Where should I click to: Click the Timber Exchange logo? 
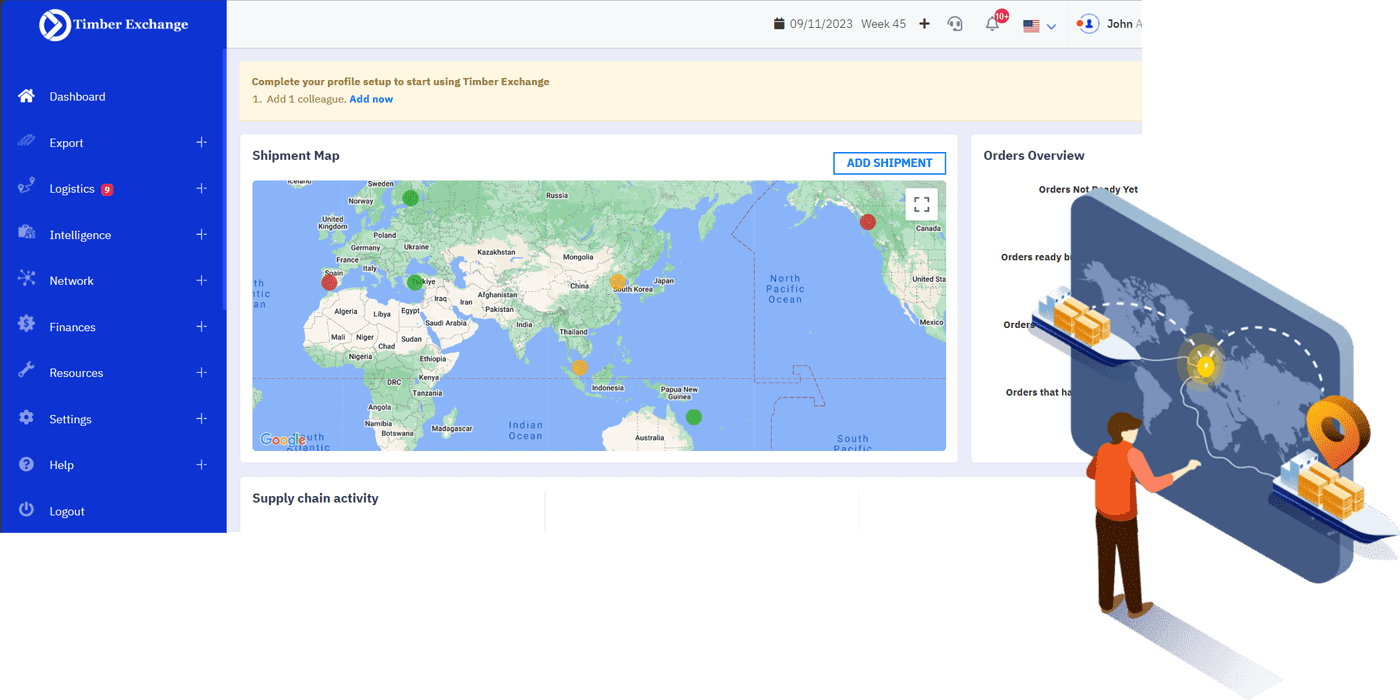click(x=113, y=24)
